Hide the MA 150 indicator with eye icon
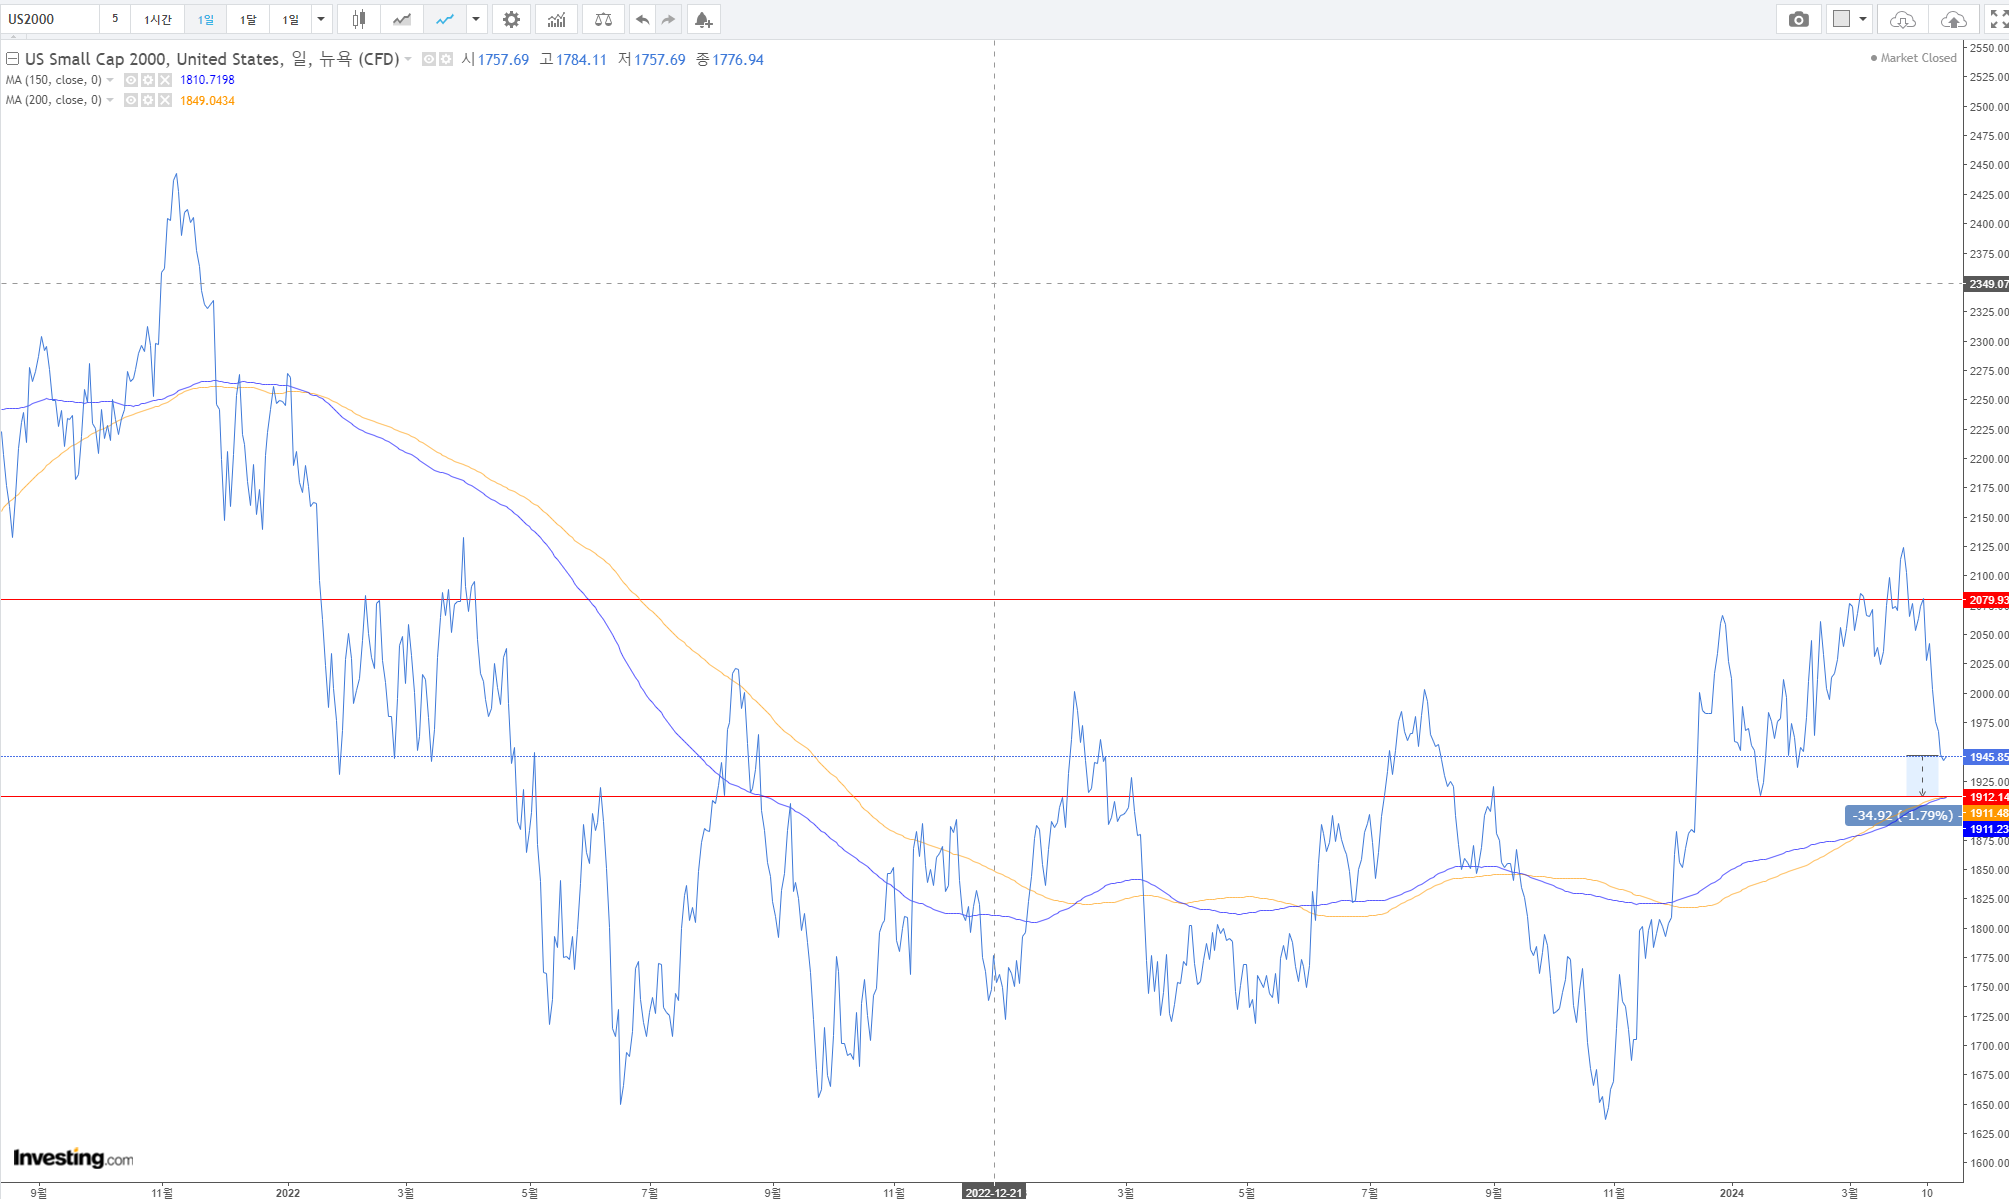Image resolution: width=2009 pixels, height=1199 pixels. tap(131, 80)
